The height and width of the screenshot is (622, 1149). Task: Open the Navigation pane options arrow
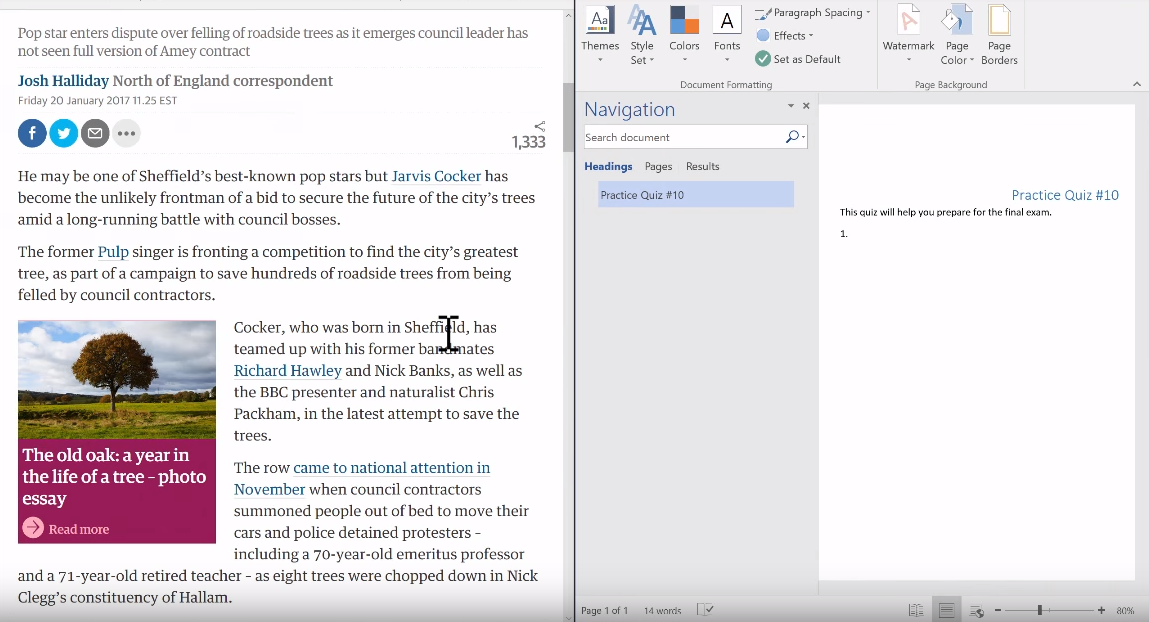[x=791, y=106]
